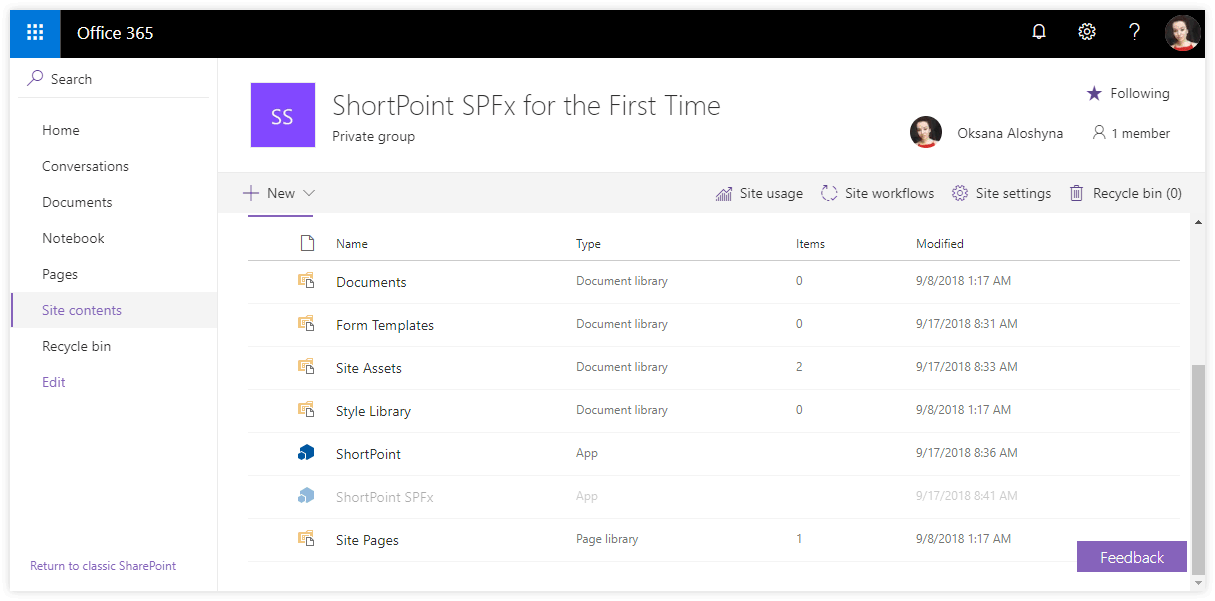
Task: Open Return to classic SharePoint link
Action: click(103, 565)
